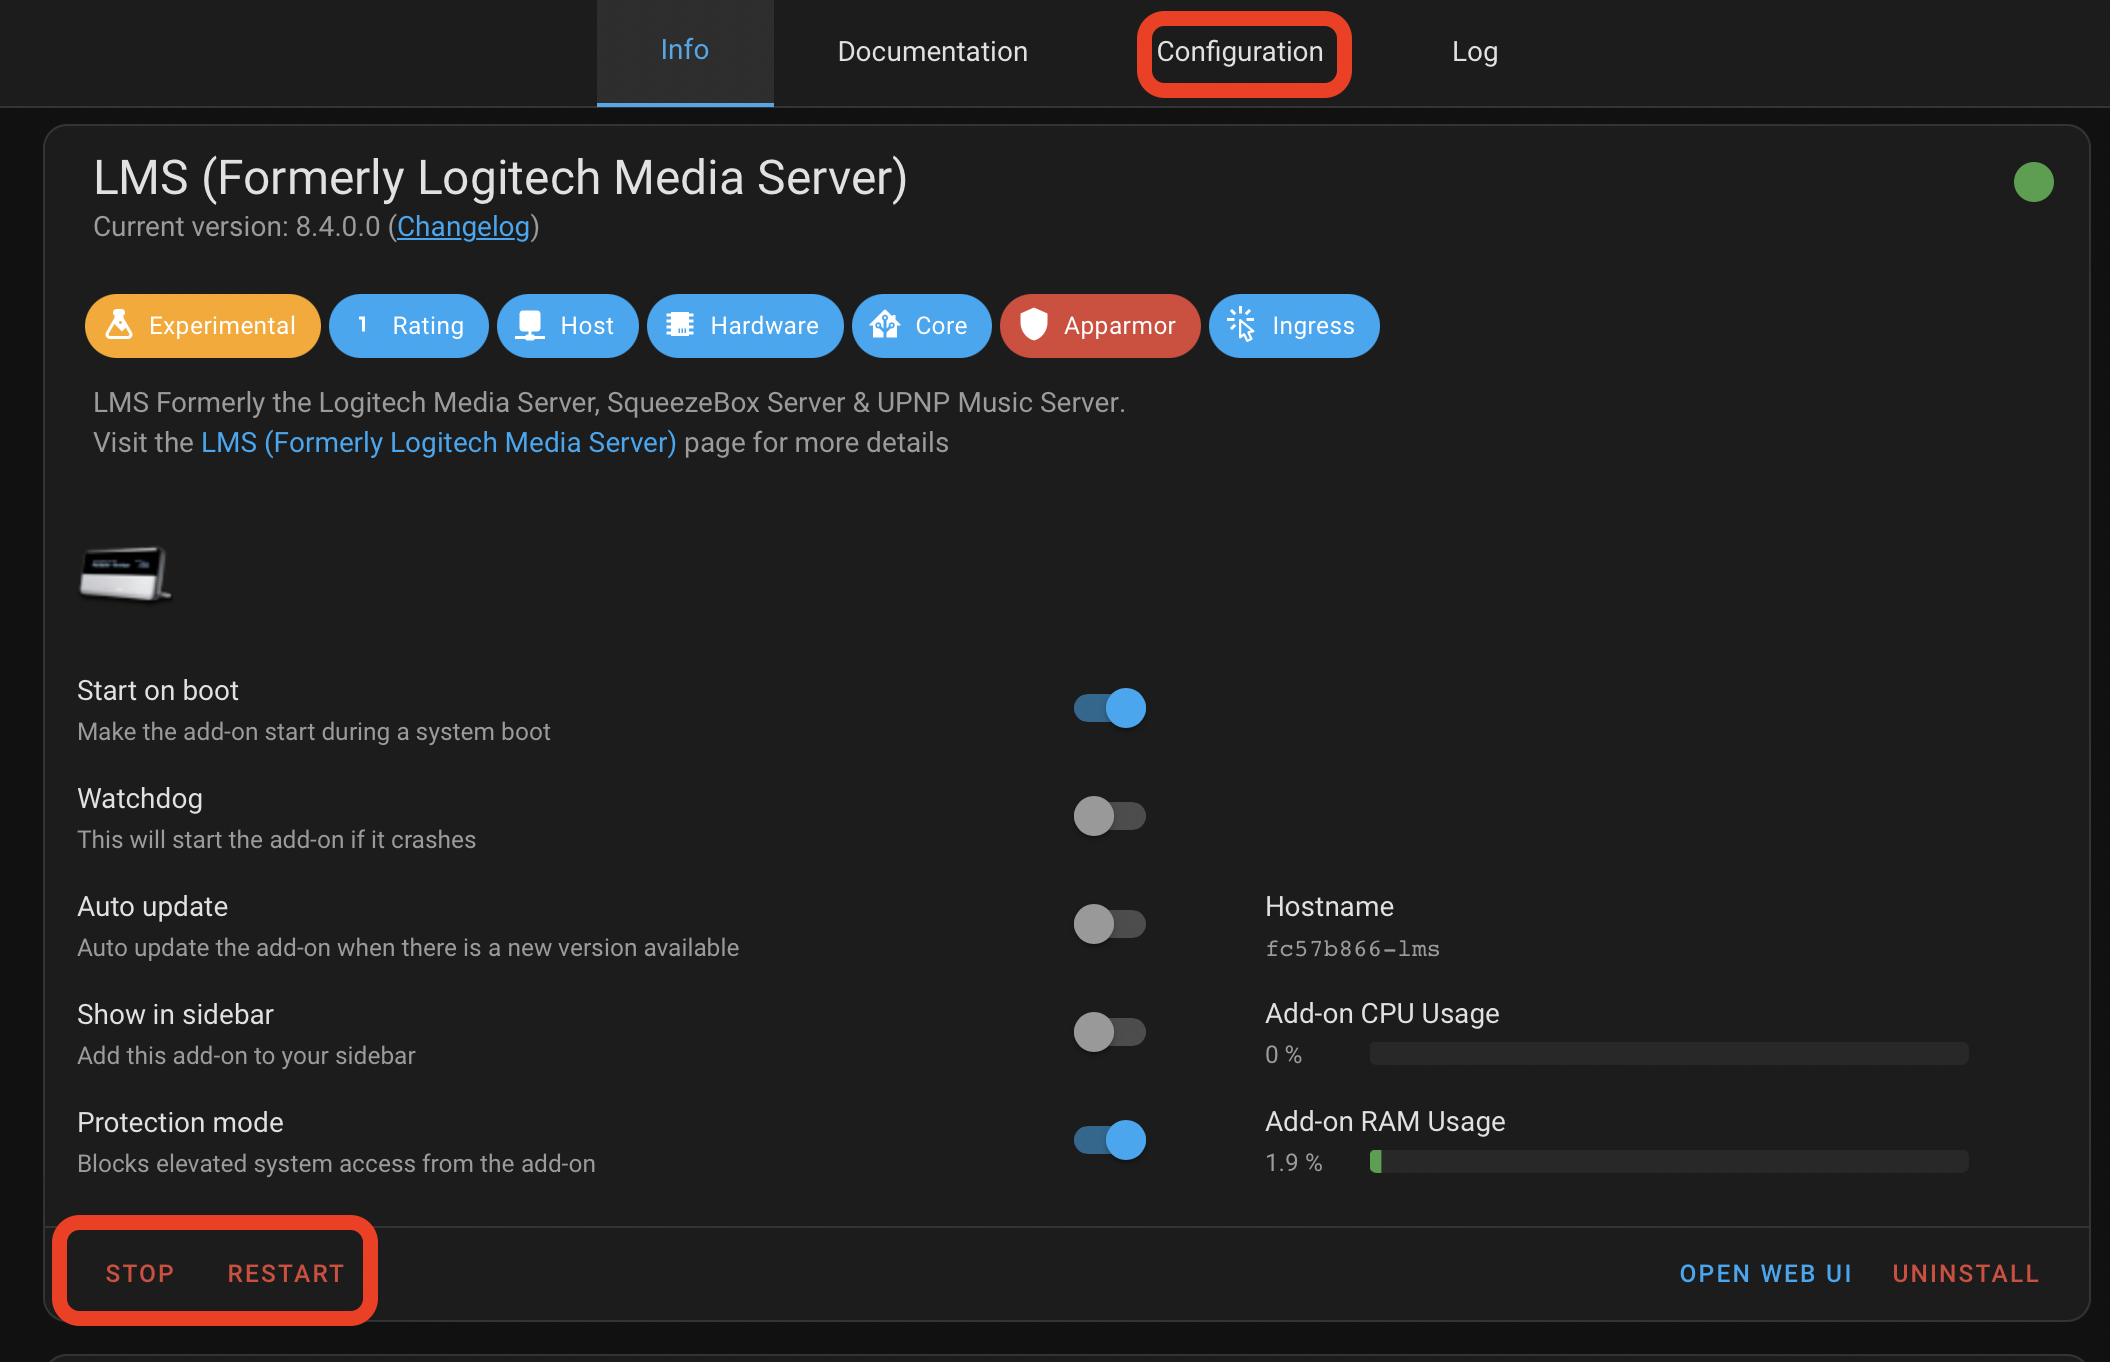Click the Watchdog description text
Screen dimensions: 2110x1362
coord(277,840)
